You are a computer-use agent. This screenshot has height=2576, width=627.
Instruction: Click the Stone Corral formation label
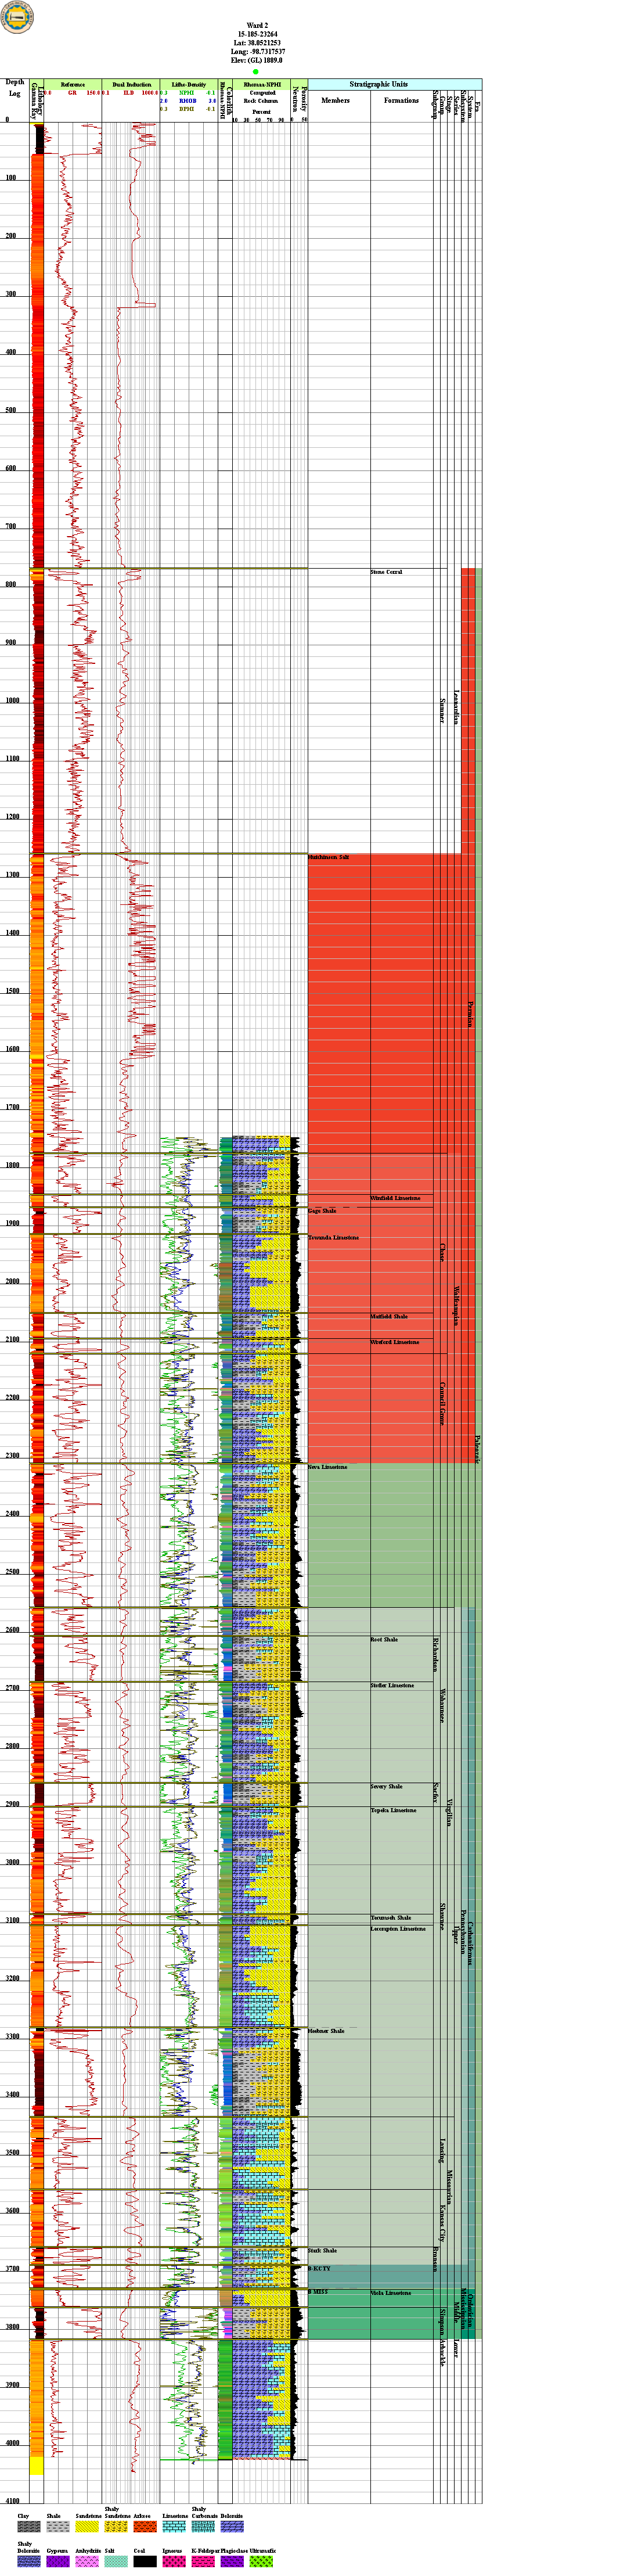pyautogui.click(x=386, y=572)
